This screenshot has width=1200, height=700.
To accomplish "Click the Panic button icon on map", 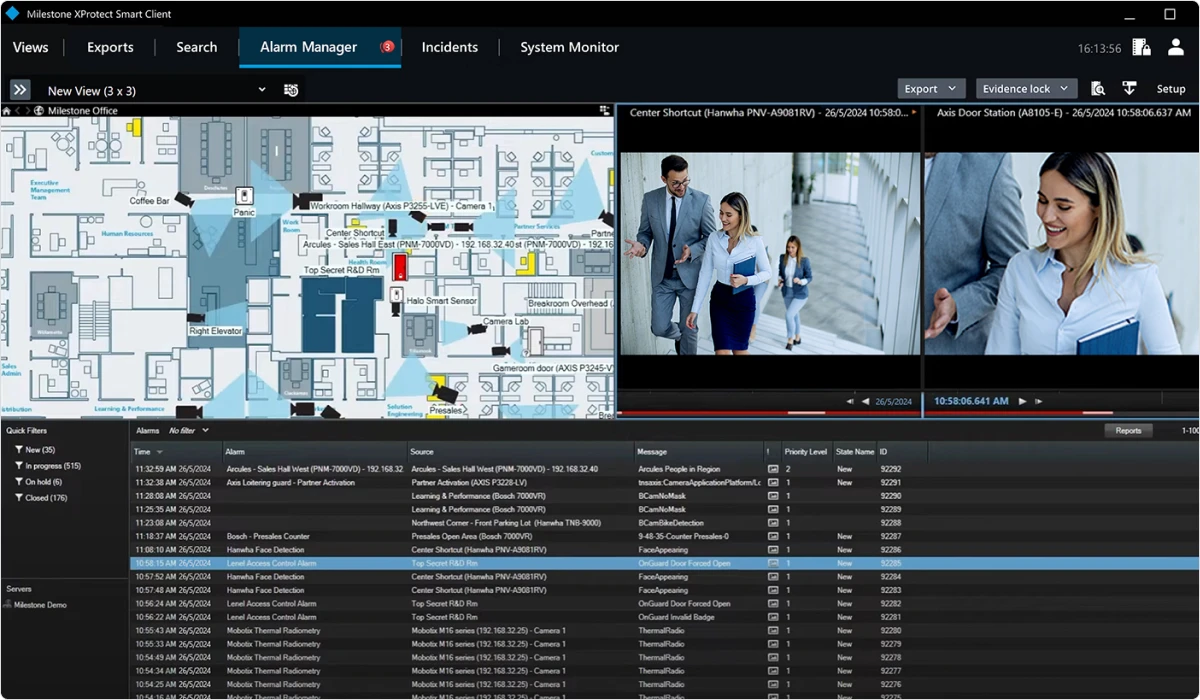I will click(x=244, y=194).
